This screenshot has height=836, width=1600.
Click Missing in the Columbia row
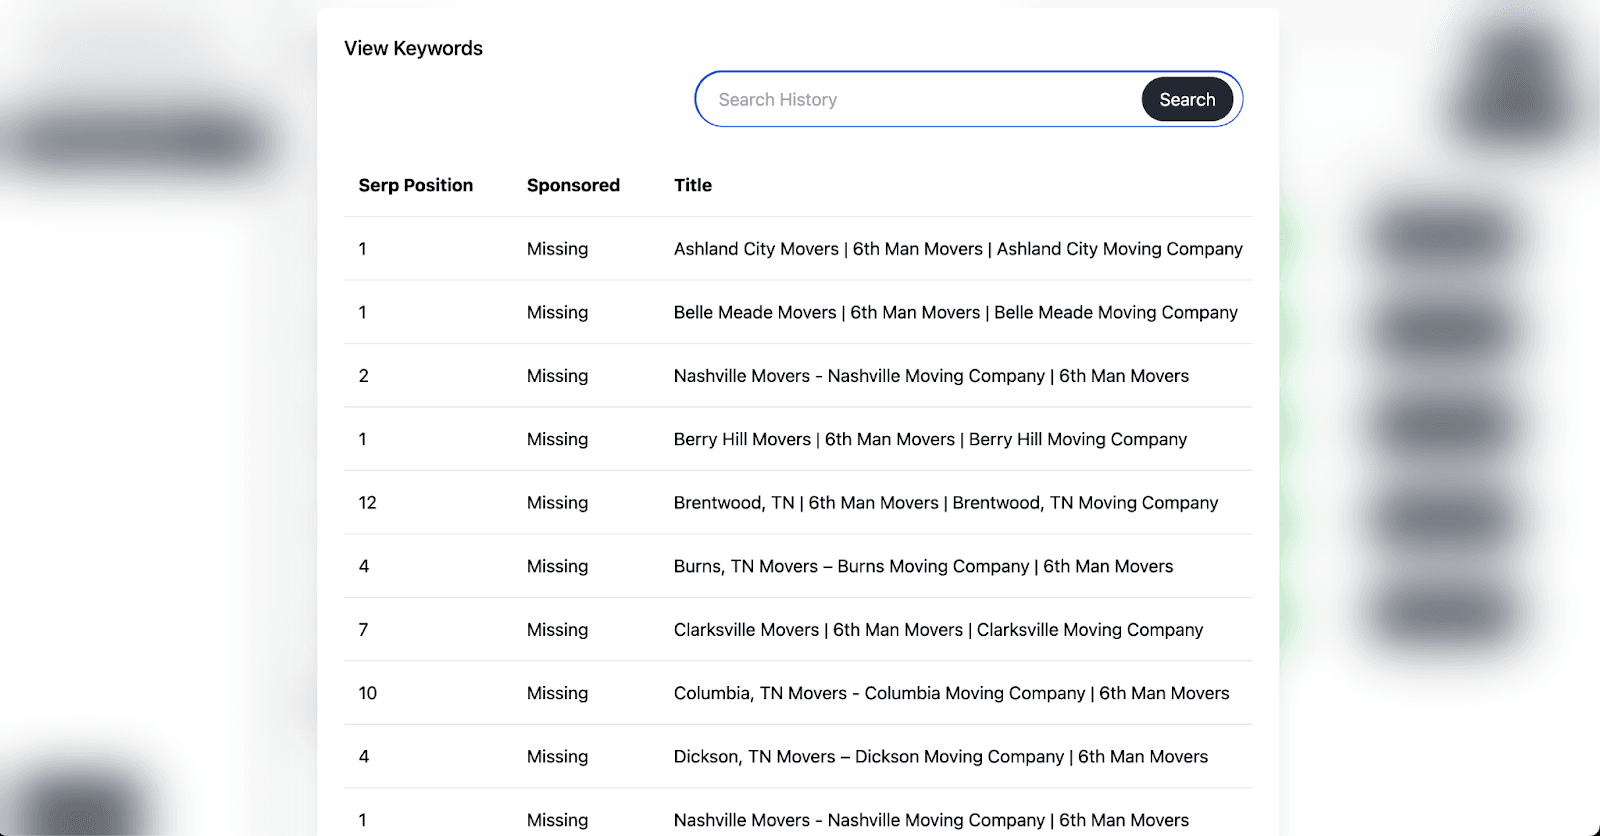tap(557, 693)
